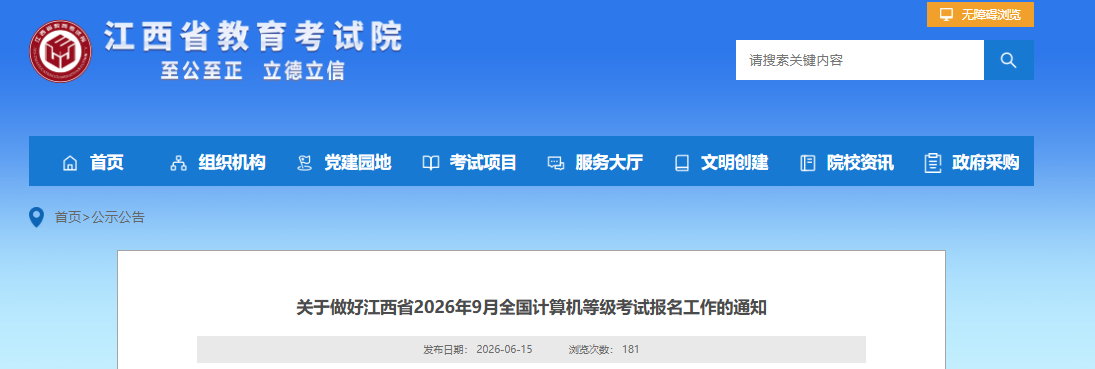Open the 首页 navigation menu item
Screen dimensions: 1095x369
[107, 164]
